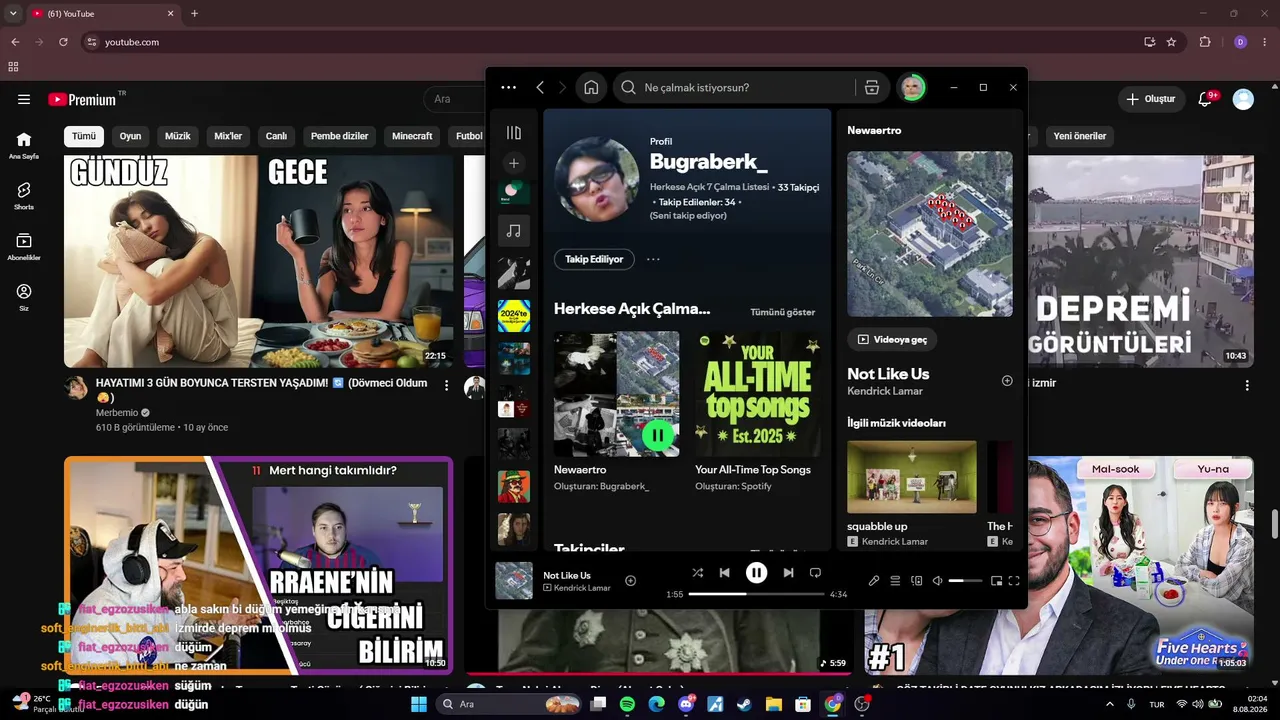Expand Your Library in Spotify sidebar
The width and height of the screenshot is (1280, 720).
pyautogui.click(x=514, y=133)
